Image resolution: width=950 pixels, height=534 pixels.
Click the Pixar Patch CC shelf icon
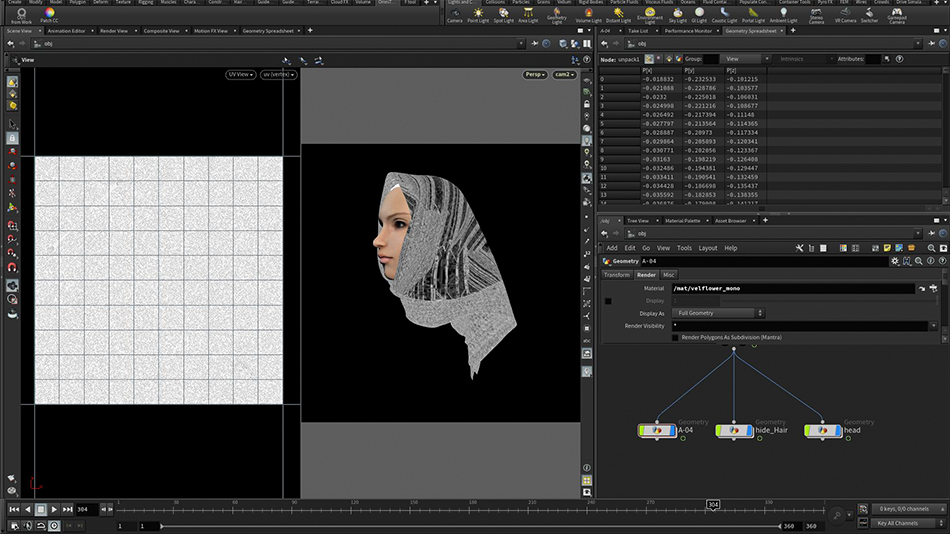point(47,14)
